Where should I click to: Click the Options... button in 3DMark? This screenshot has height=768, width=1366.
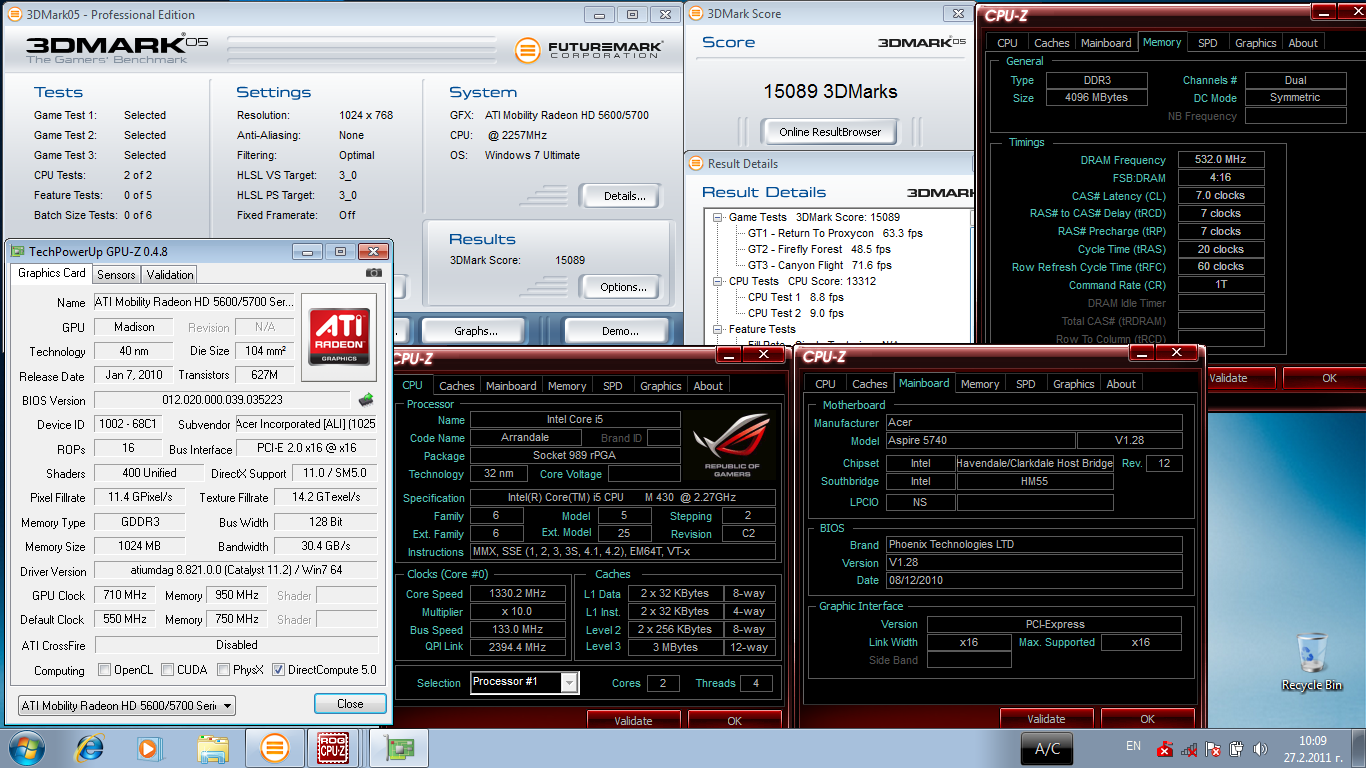pos(619,287)
